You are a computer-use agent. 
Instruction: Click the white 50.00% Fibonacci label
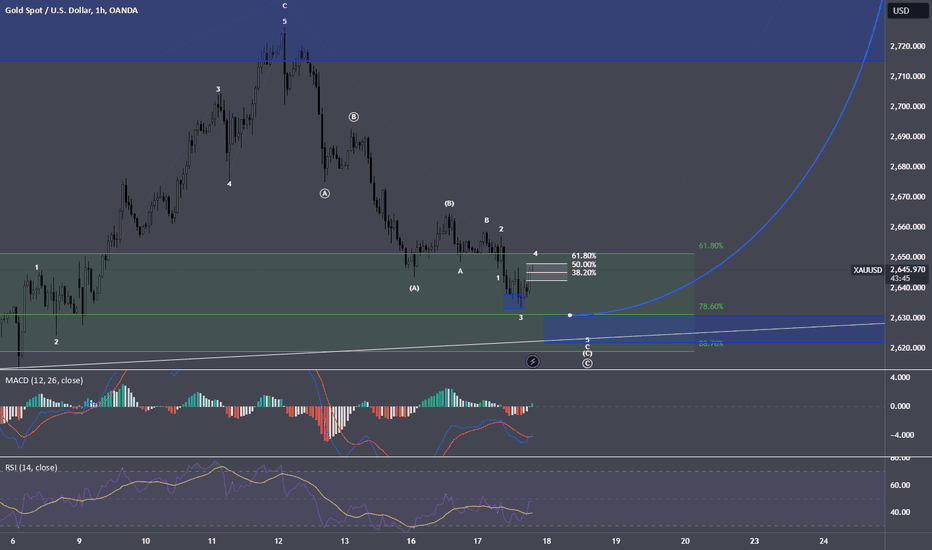584,265
